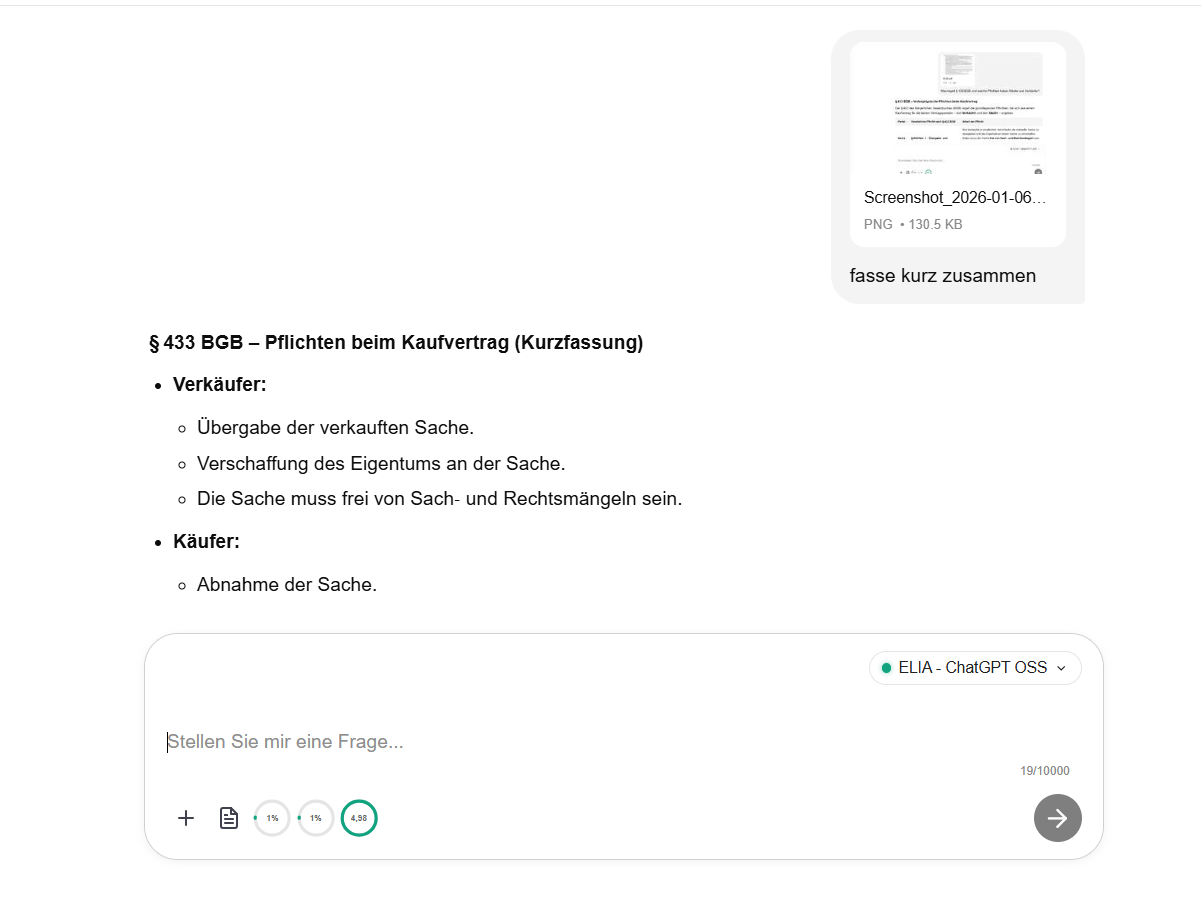1201x901 pixels.
Task: Check the 4,98 green progress ring
Action: pos(359,817)
